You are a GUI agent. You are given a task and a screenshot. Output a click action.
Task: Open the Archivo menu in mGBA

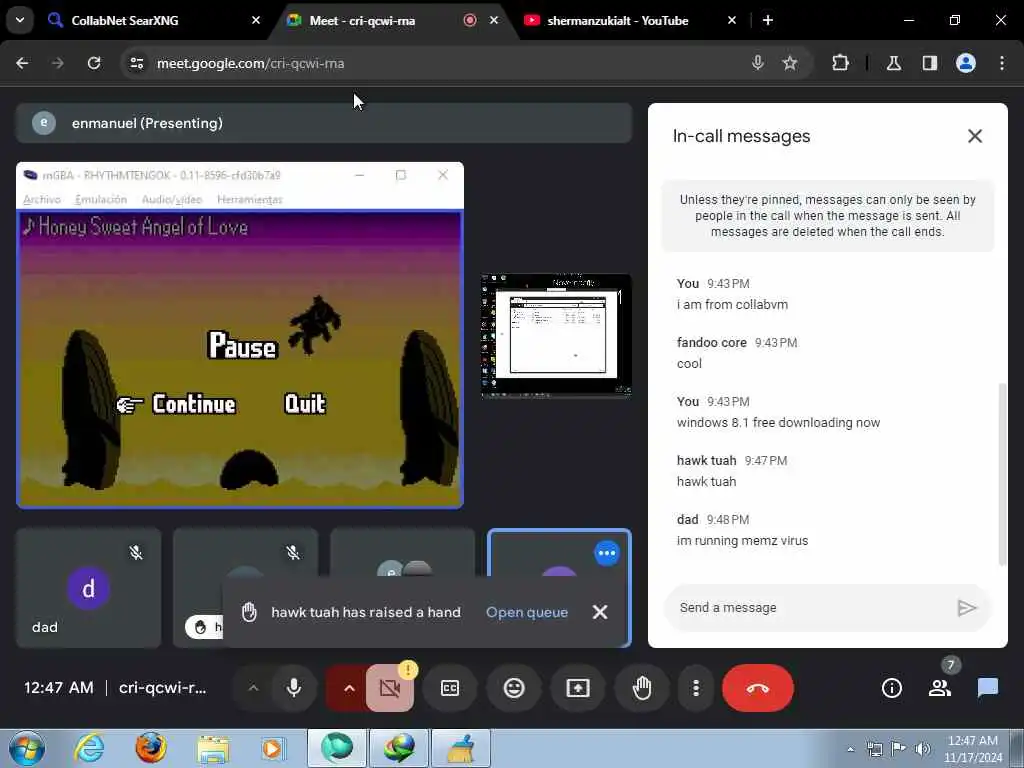pyautogui.click(x=42, y=200)
